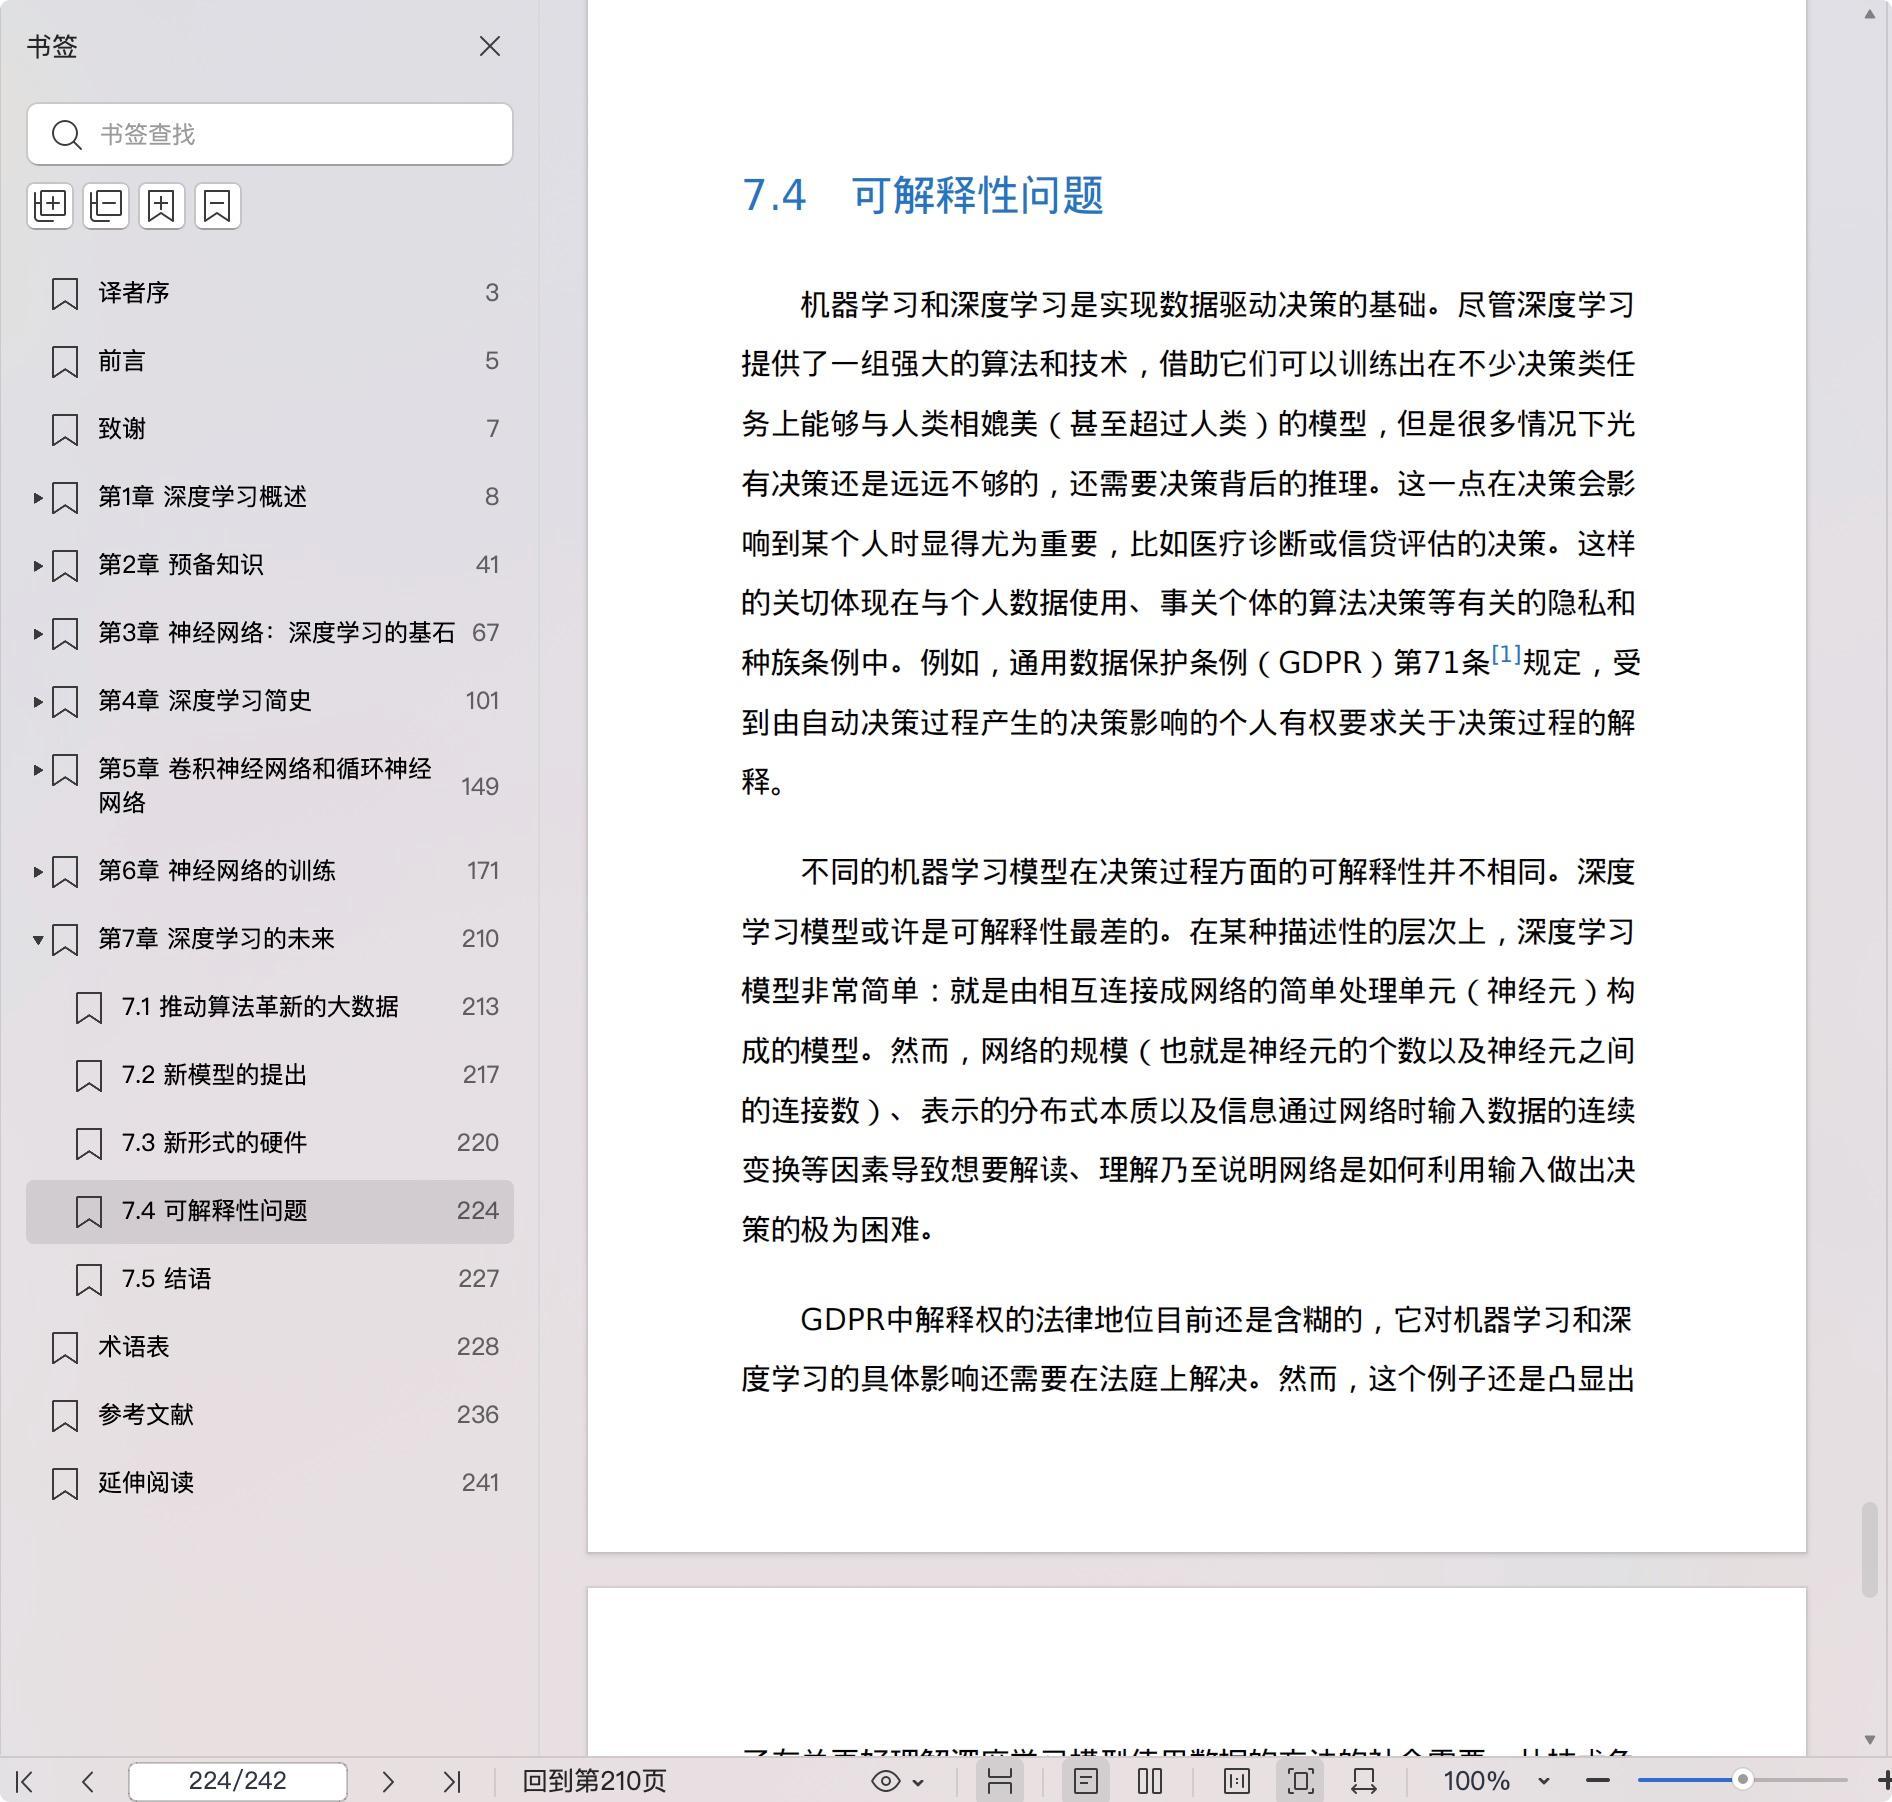Enable two-page side-by-side view
Viewport: 1892px width, 1802px height.
(1150, 1781)
